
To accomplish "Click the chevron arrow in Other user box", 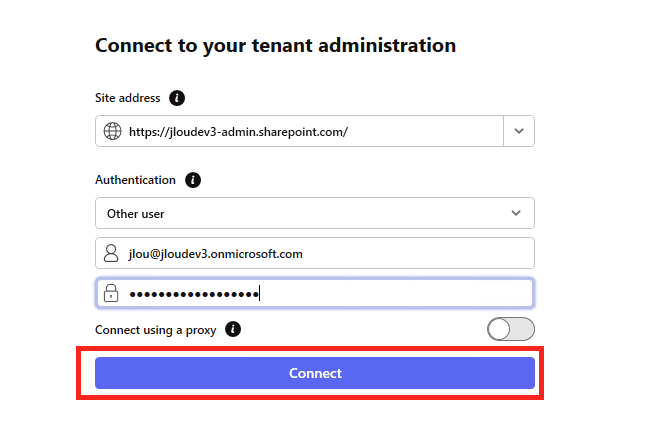I will click(x=516, y=213).
